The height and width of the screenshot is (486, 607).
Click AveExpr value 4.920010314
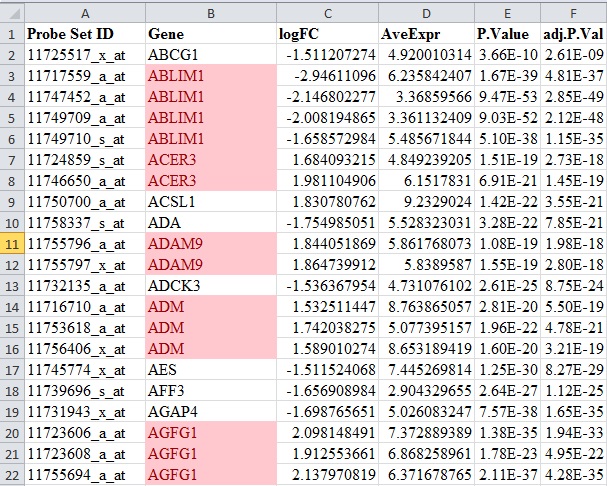tap(426, 55)
